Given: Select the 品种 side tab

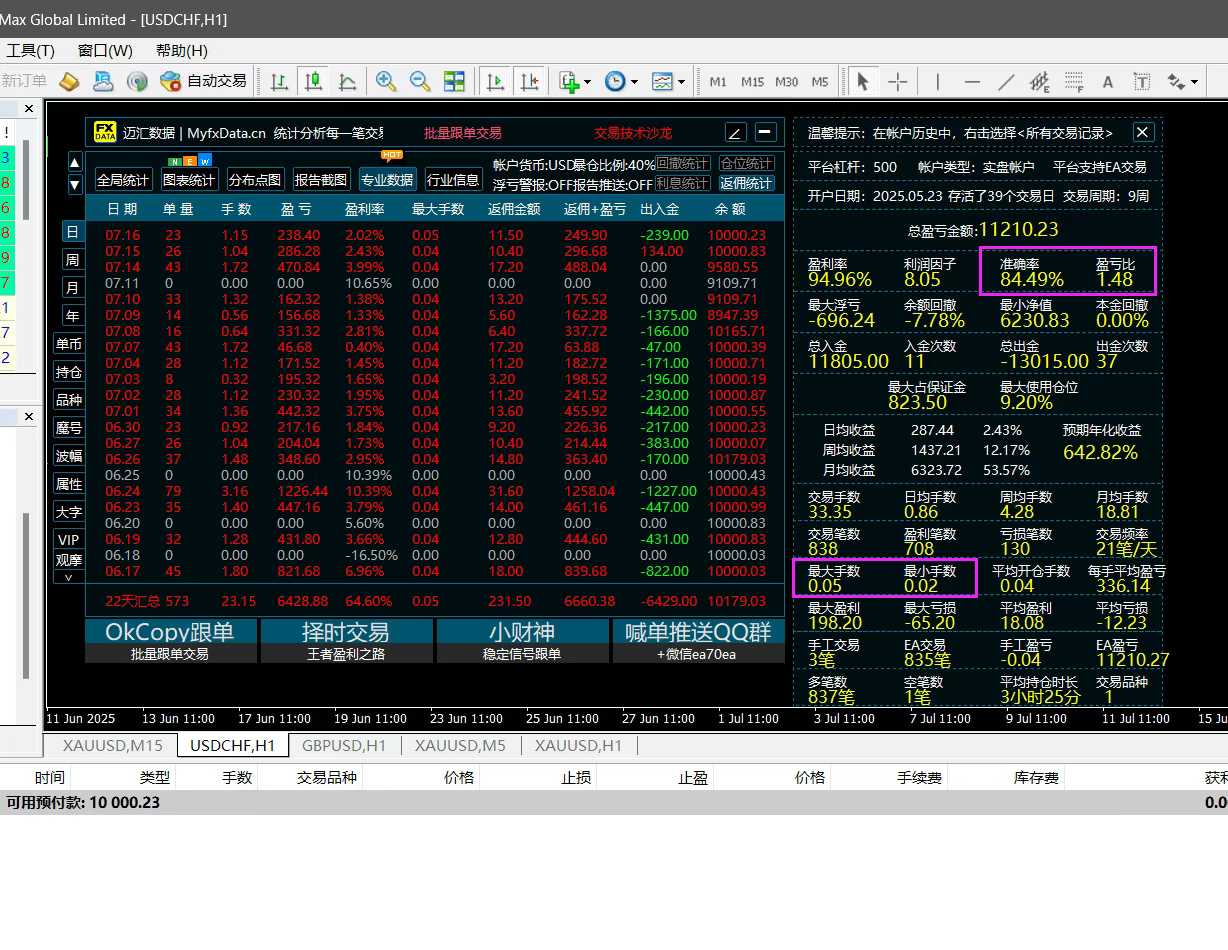Looking at the screenshot, I should click(69, 400).
